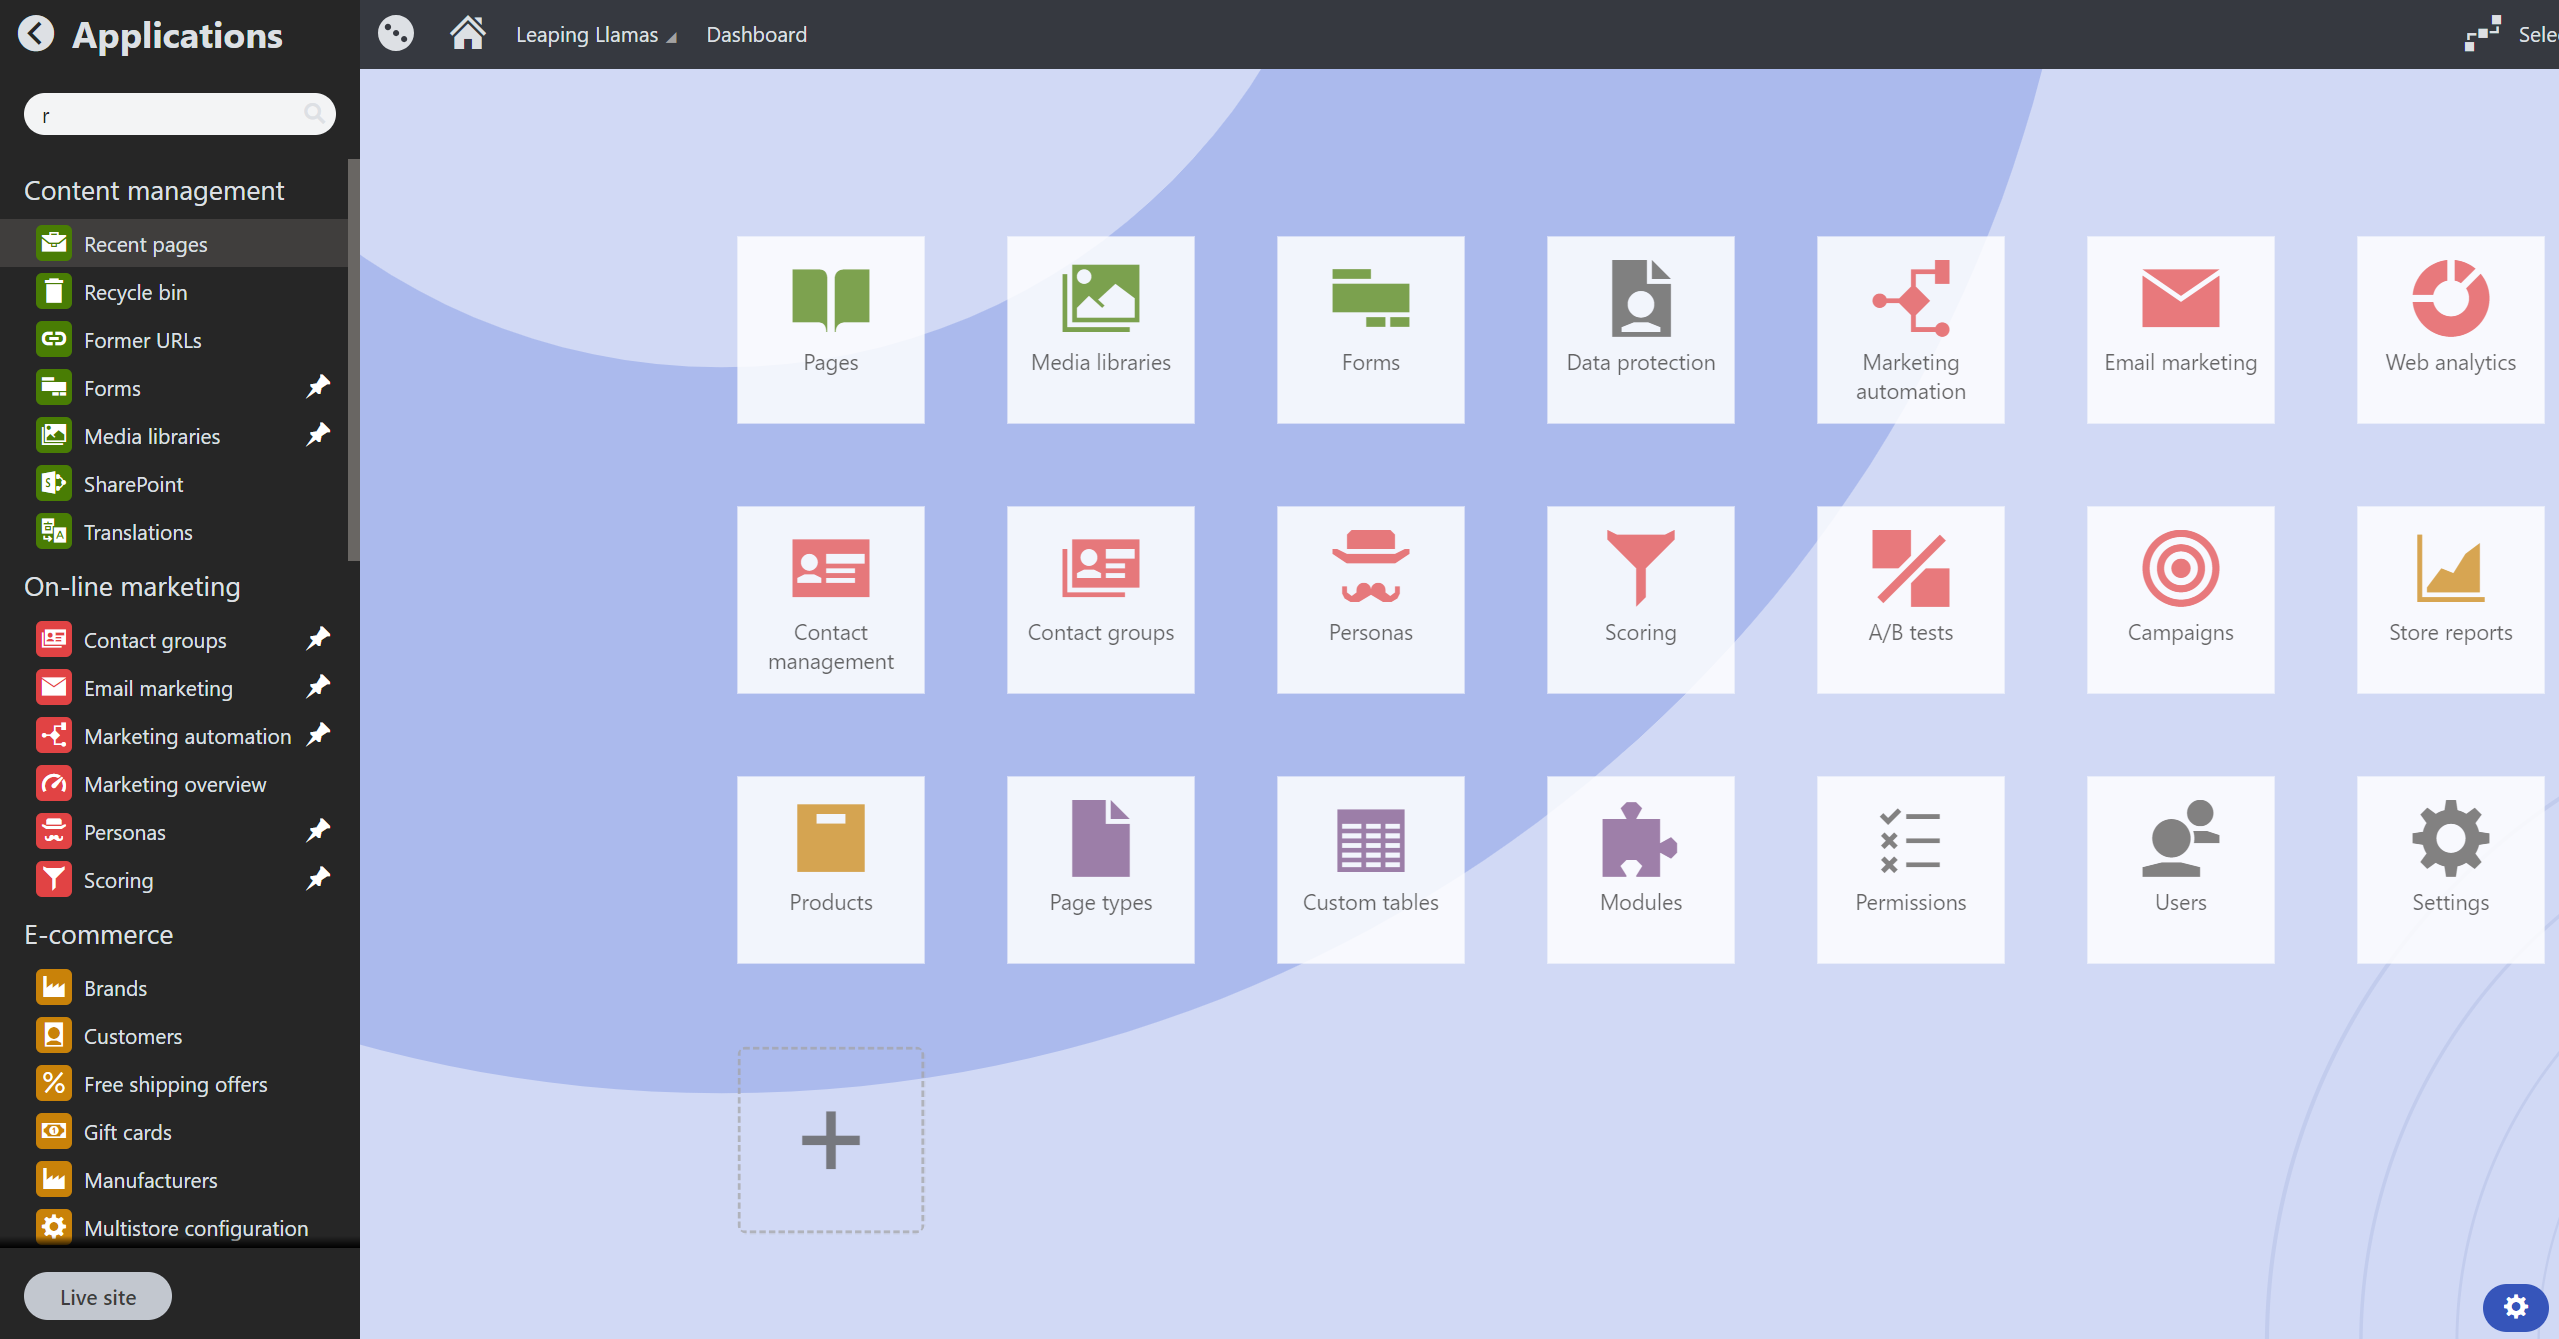Unpin Media libraries in the sidebar

[x=318, y=434]
